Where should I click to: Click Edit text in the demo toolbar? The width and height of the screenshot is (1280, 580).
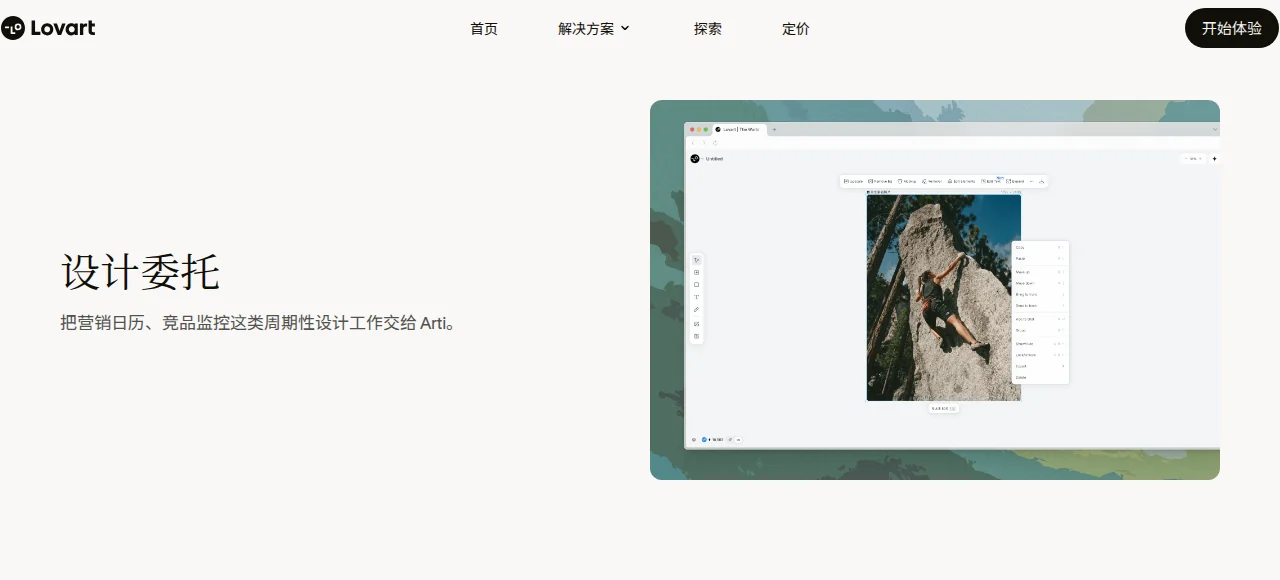coord(991,181)
